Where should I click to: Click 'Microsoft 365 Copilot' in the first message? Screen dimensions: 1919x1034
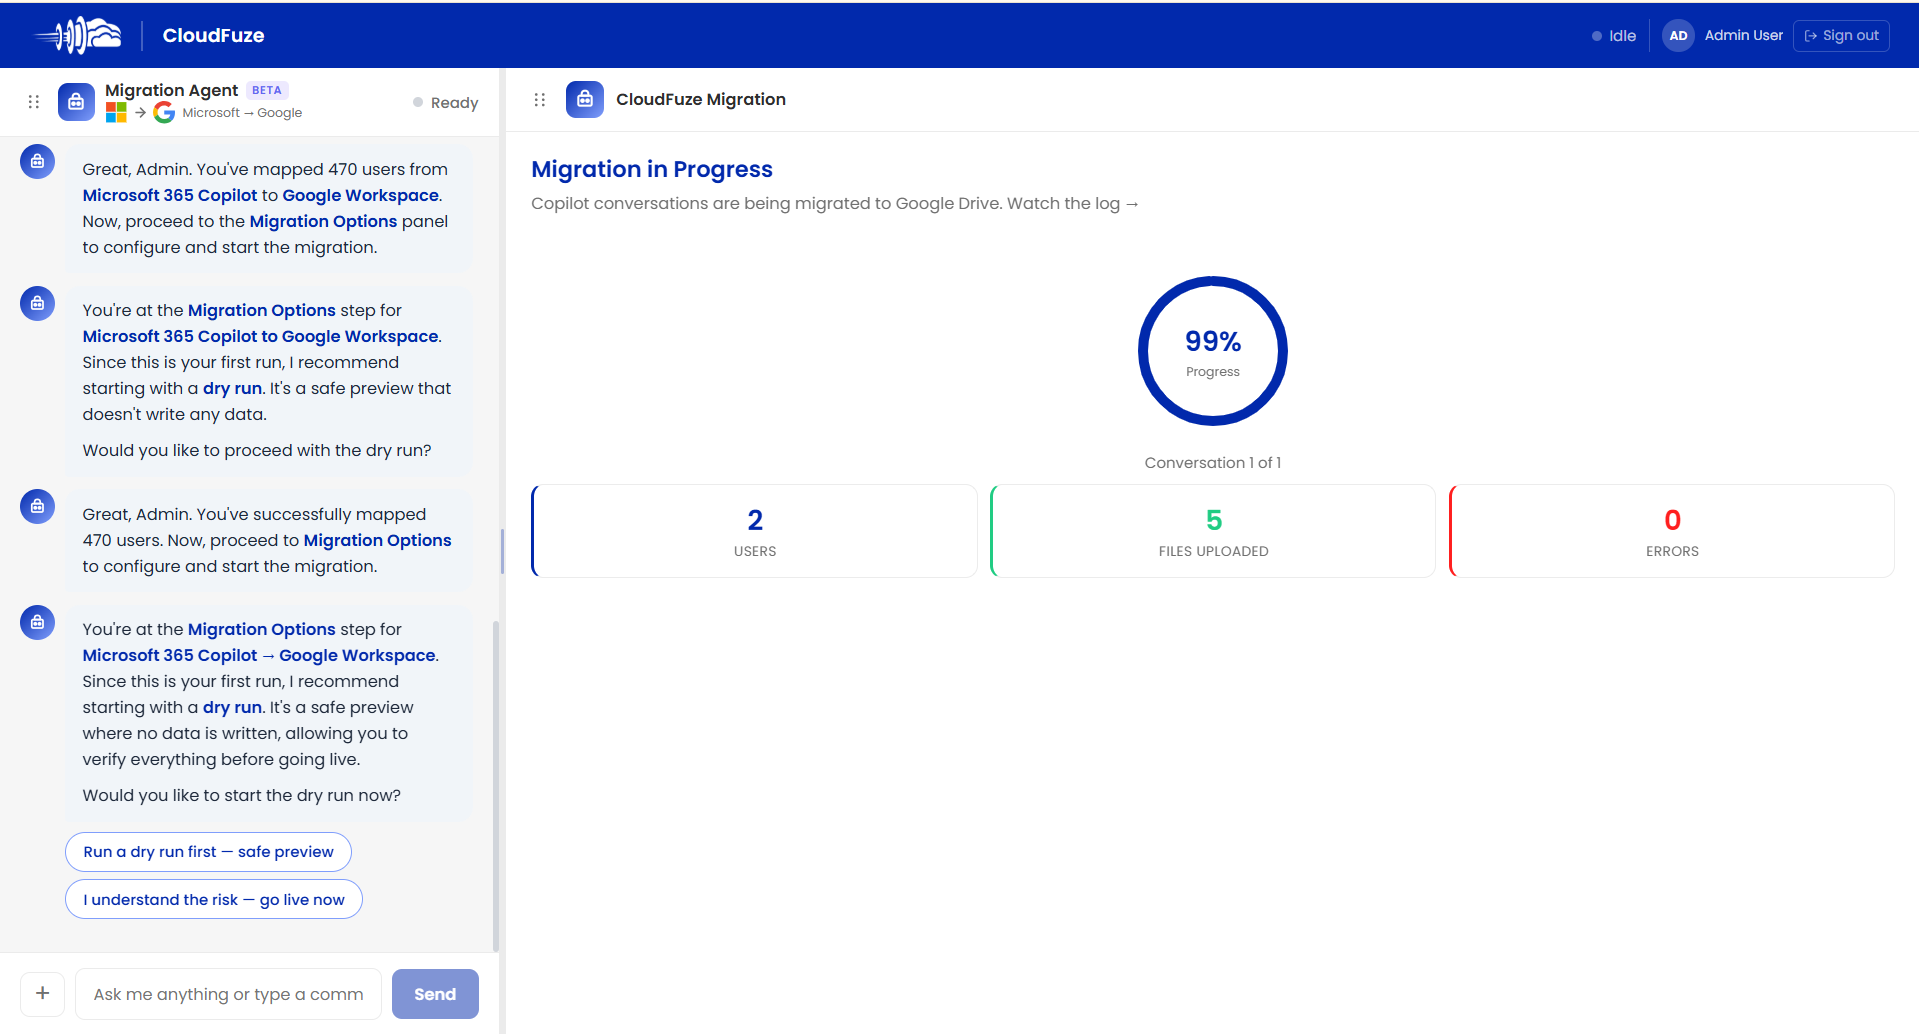(170, 195)
